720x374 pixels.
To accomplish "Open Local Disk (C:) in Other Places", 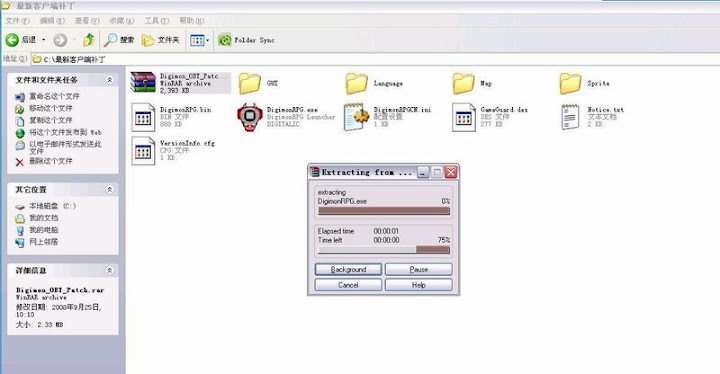I will coord(52,206).
